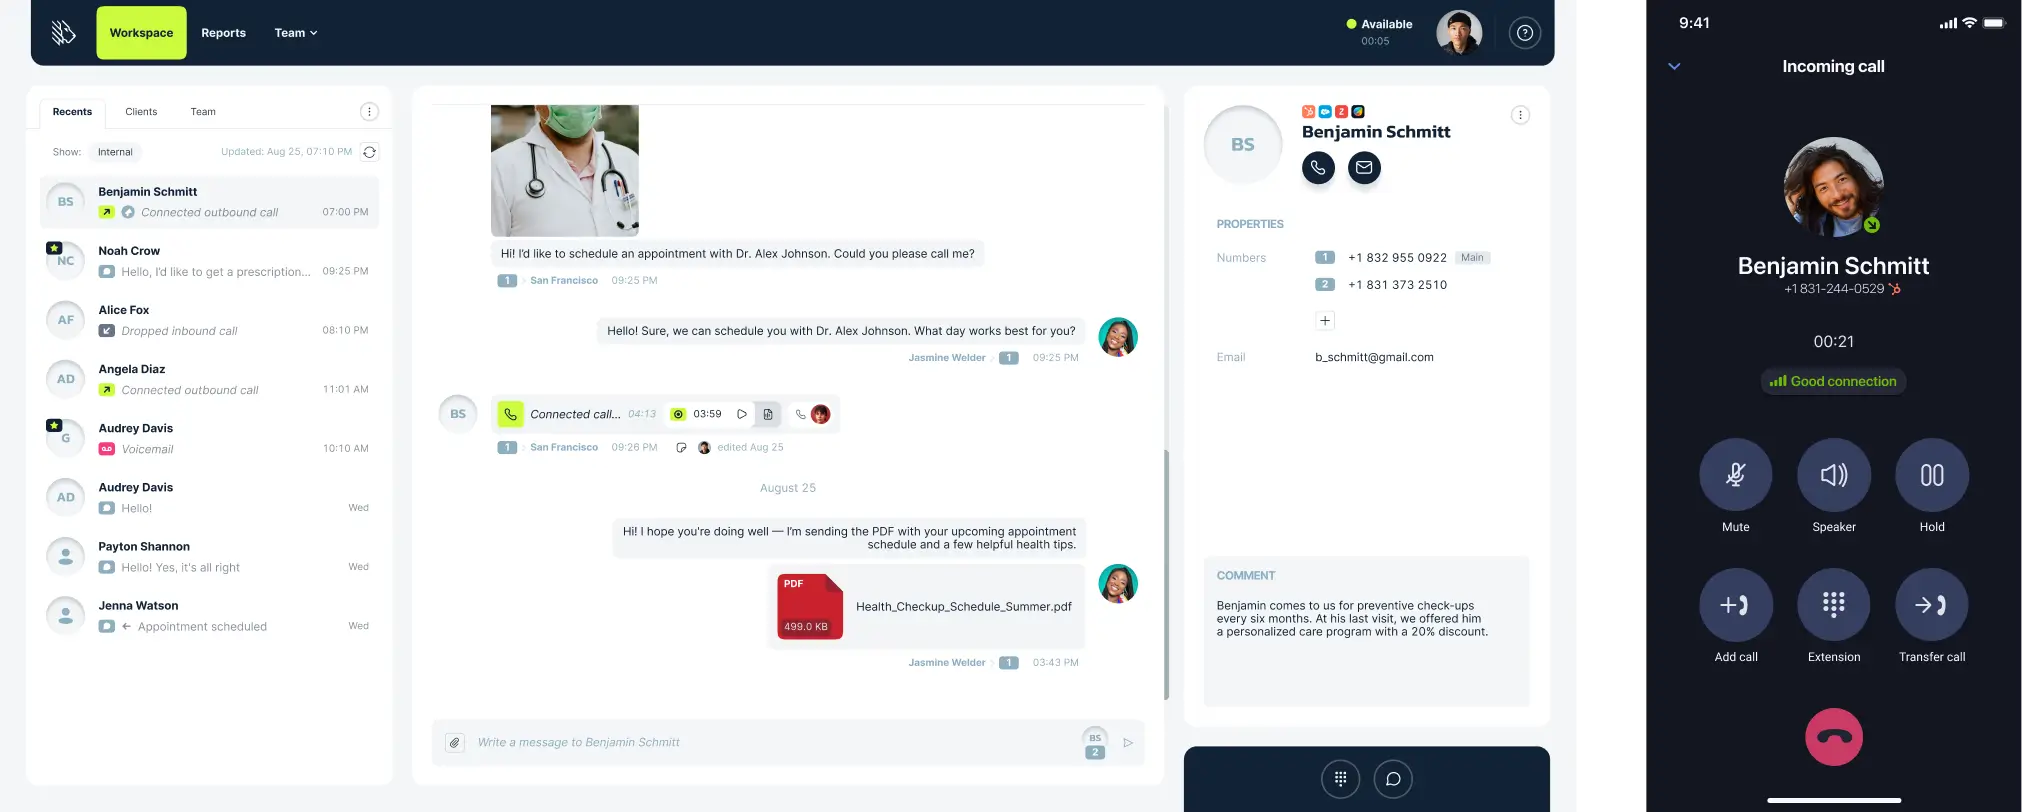Put the call on Hold
Image resolution: width=2022 pixels, height=812 pixels.
1931,475
